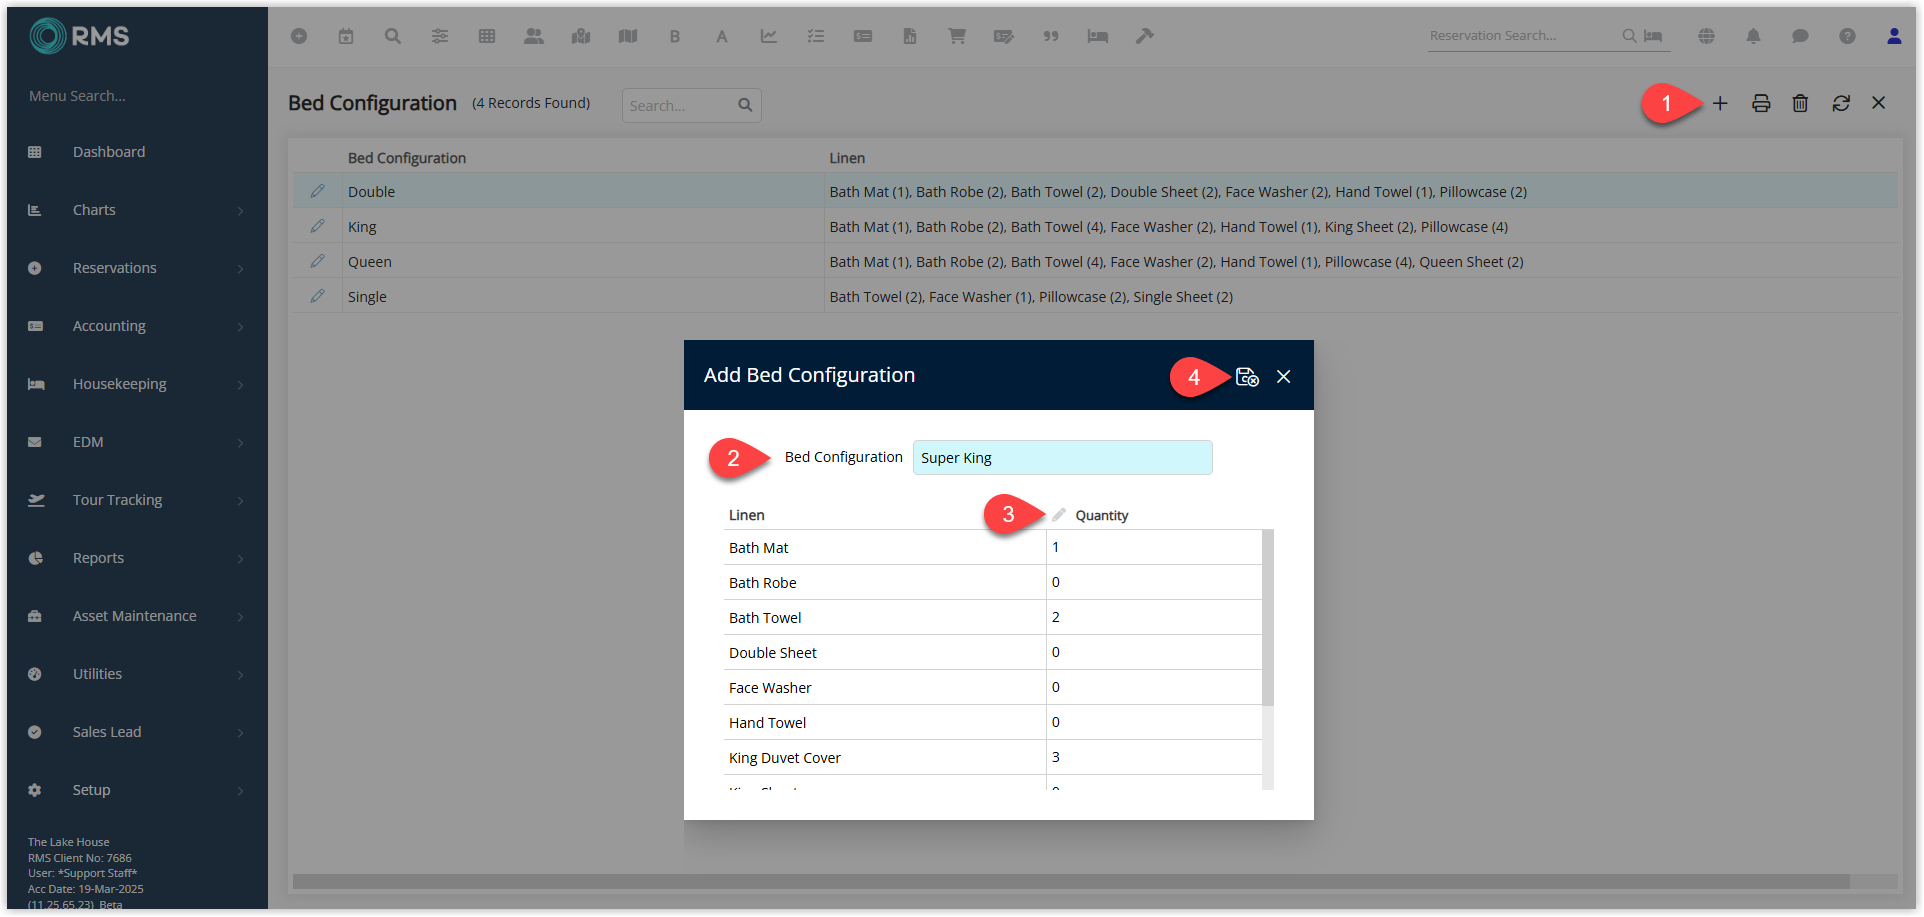
Task: Expand the Asset Maintenance menu
Action: 137,616
